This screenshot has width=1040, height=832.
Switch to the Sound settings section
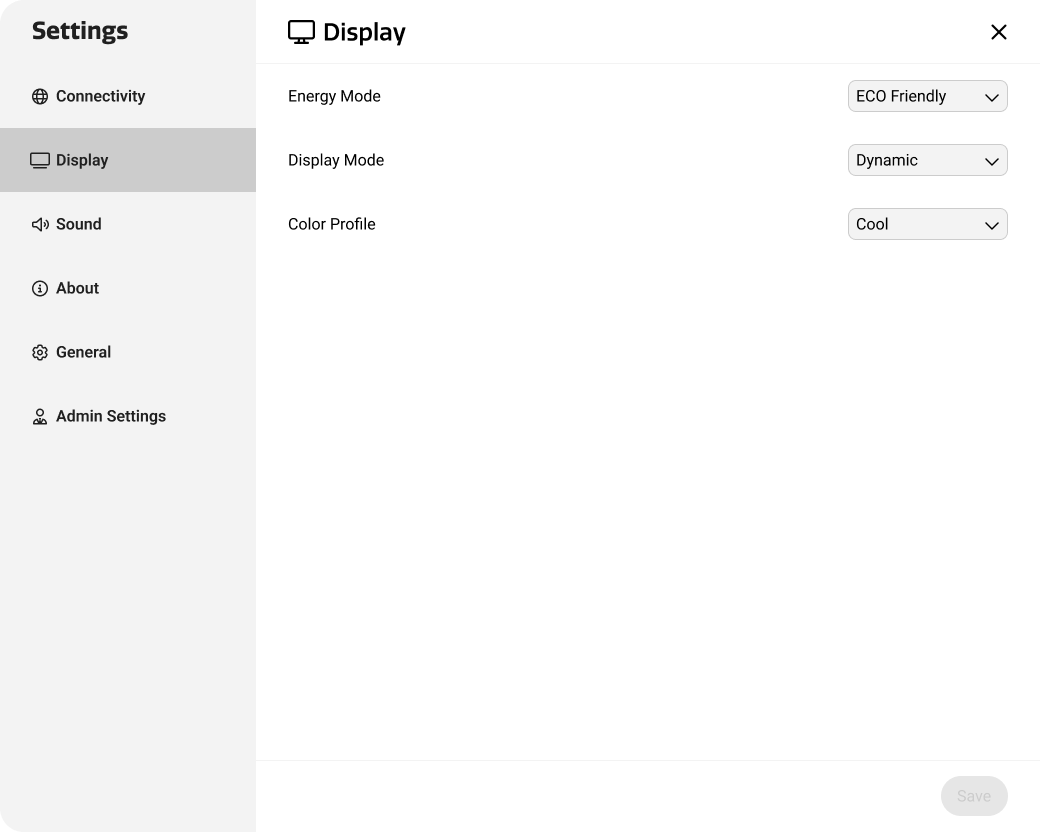[78, 224]
